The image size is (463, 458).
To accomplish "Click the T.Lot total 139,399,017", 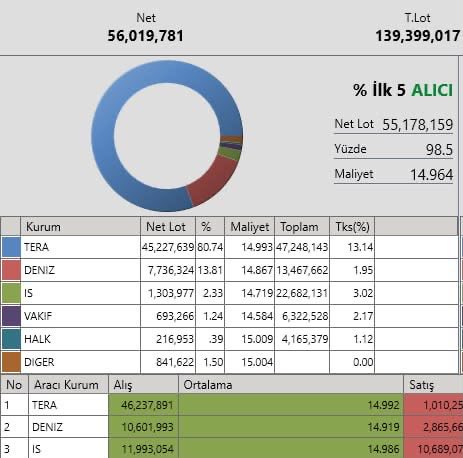I will click(418, 36).
